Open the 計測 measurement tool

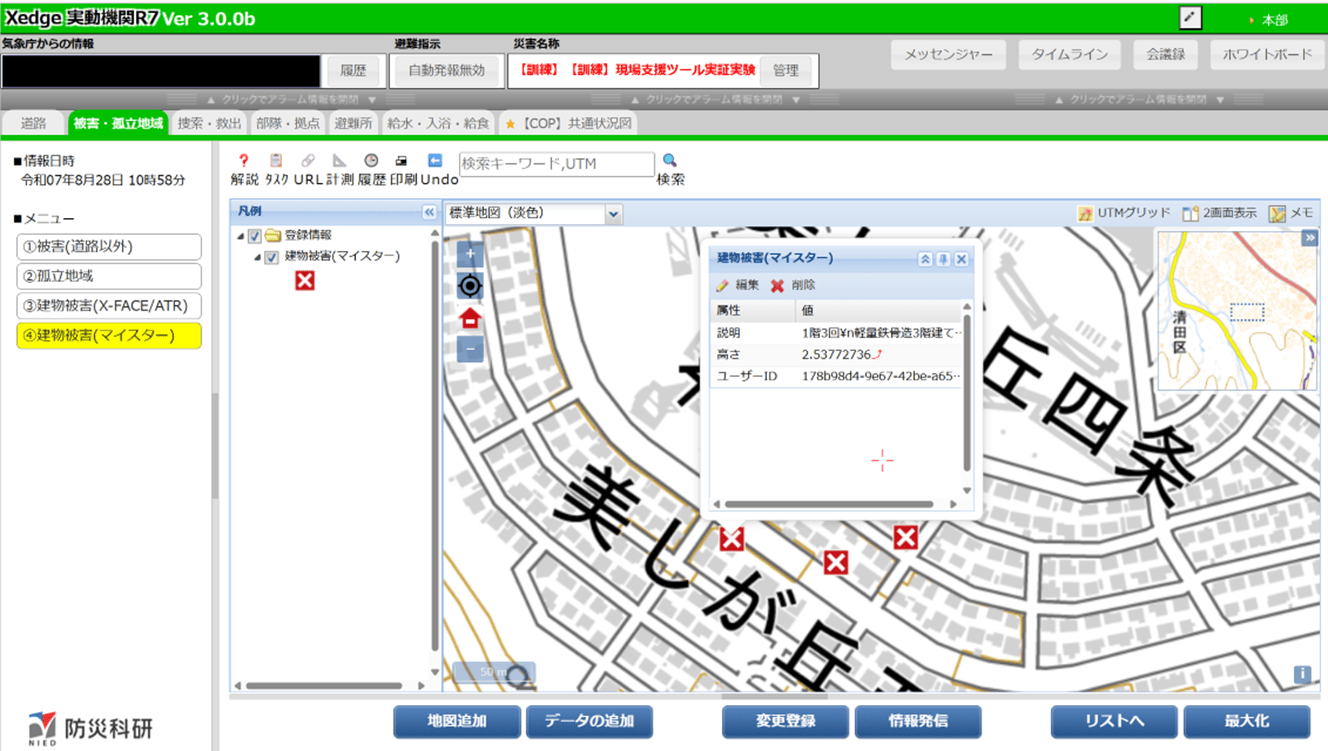pos(339,161)
